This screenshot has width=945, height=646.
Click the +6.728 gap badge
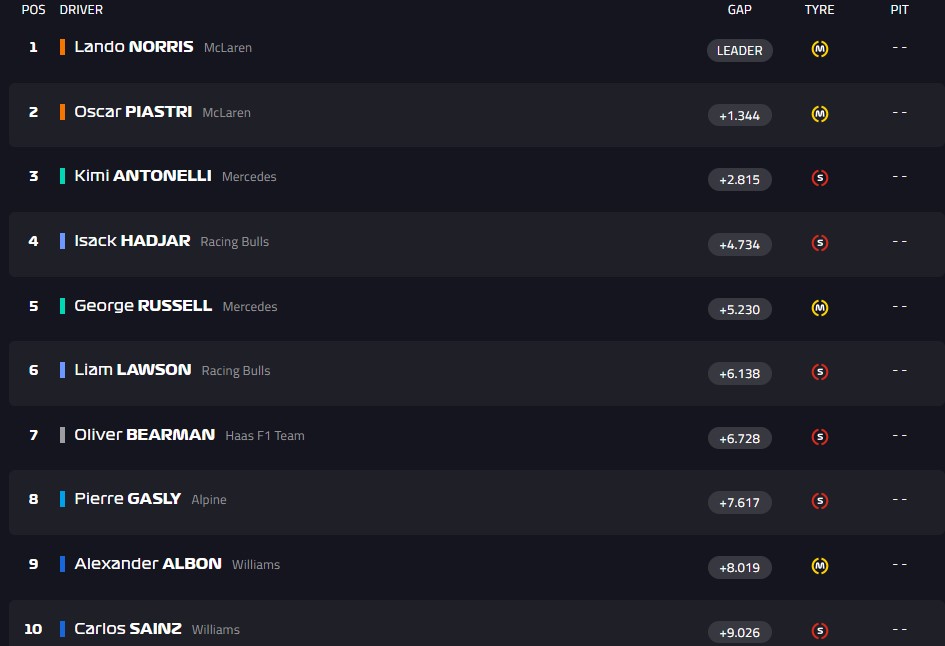(740, 438)
